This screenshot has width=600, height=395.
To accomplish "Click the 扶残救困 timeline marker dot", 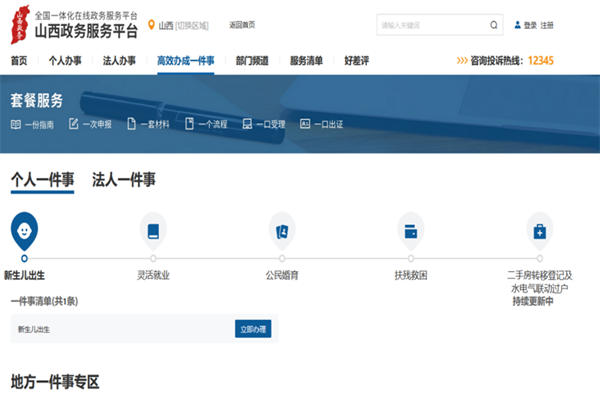I will point(411,258).
